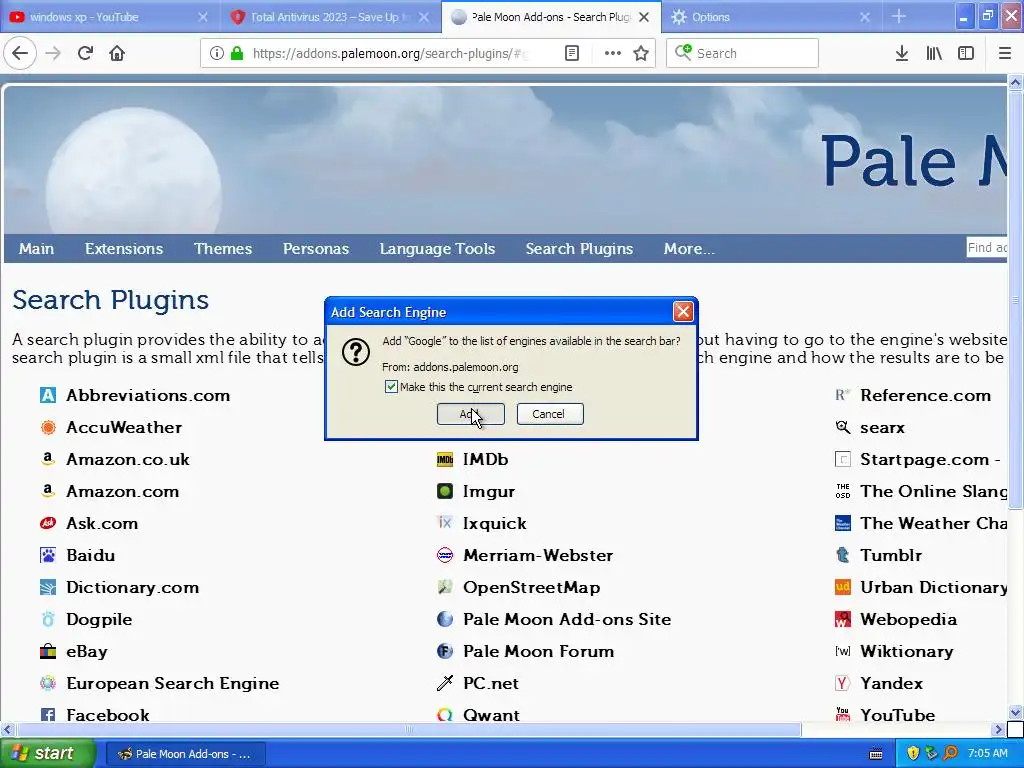
Task: Open the browser hamburger menu
Action: (1005, 53)
